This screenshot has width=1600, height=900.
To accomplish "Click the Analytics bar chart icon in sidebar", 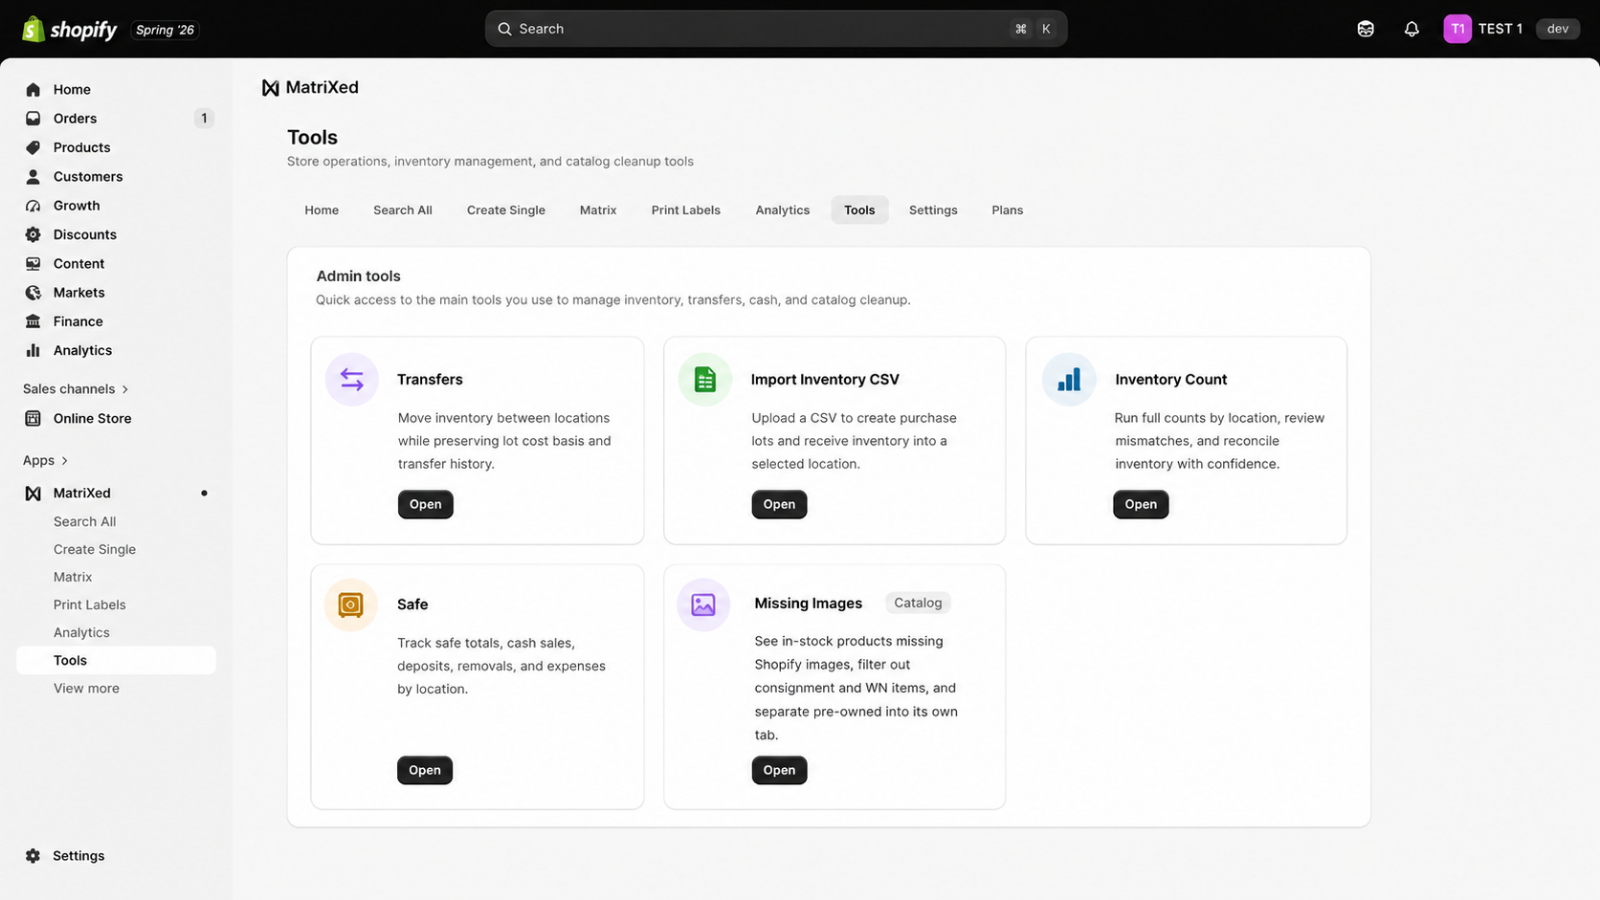I will pos(33,350).
